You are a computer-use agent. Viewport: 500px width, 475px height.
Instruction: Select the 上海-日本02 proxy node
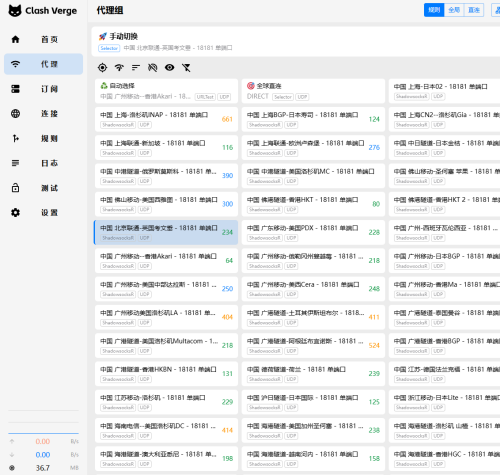point(444,91)
